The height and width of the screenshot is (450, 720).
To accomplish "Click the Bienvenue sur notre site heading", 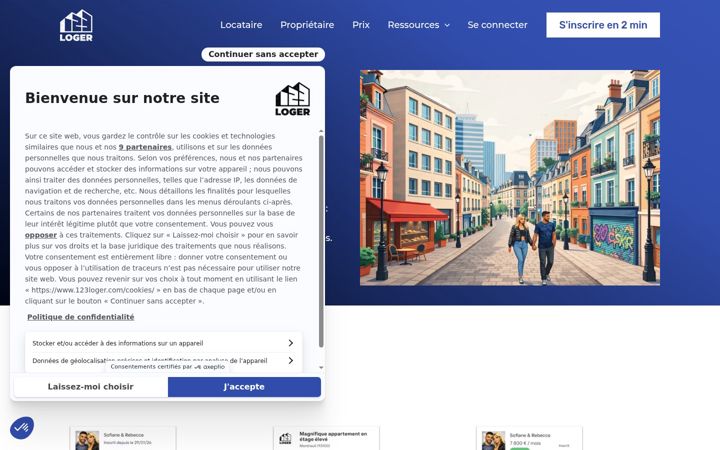I will click(122, 98).
